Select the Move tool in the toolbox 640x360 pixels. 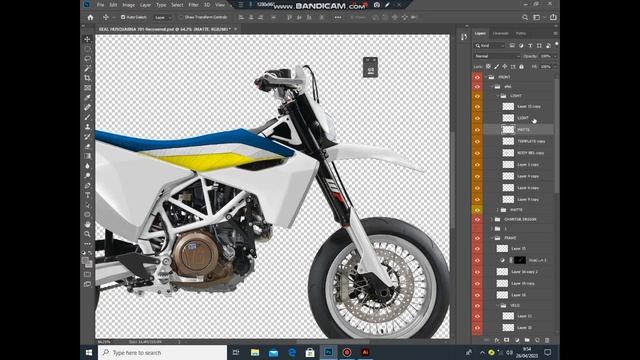(87, 39)
